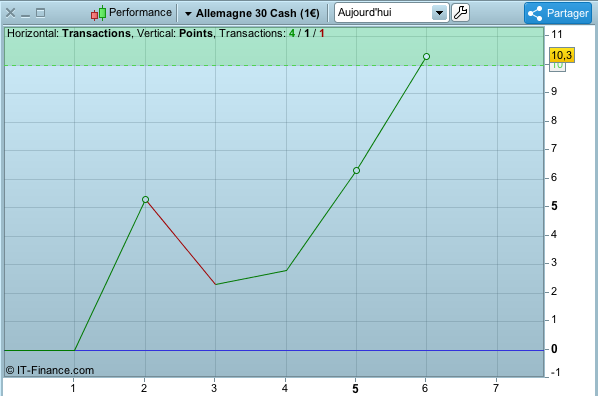This screenshot has width=598, height=396.
Task: Minimize the performance window
Action: point(25,15)
